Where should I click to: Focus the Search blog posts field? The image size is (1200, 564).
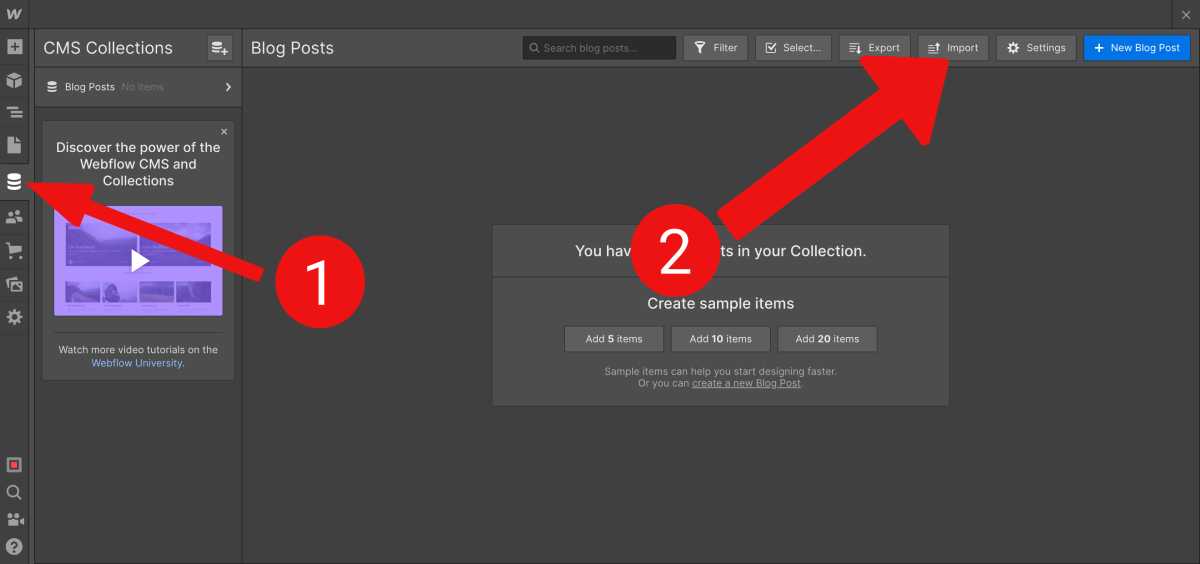tap(599, 47)
